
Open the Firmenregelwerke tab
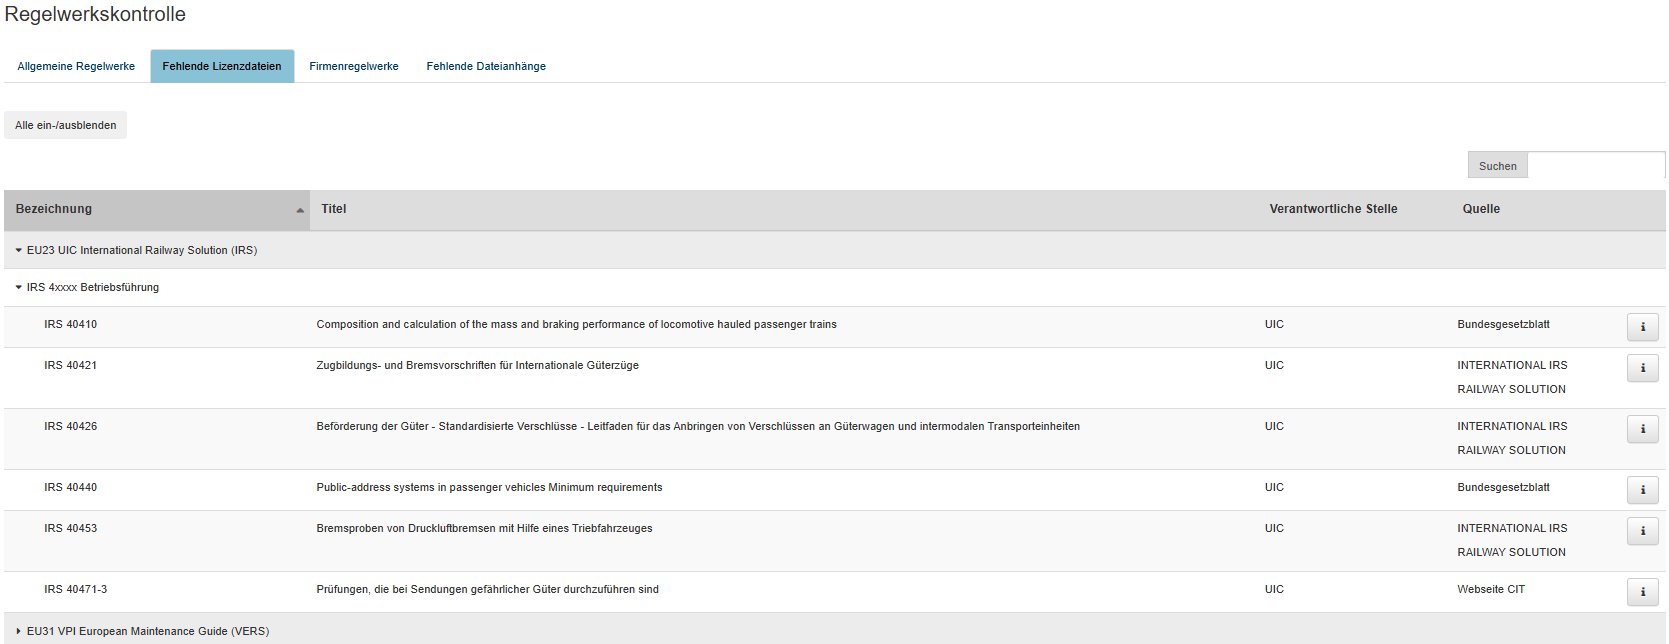(354, 67)
